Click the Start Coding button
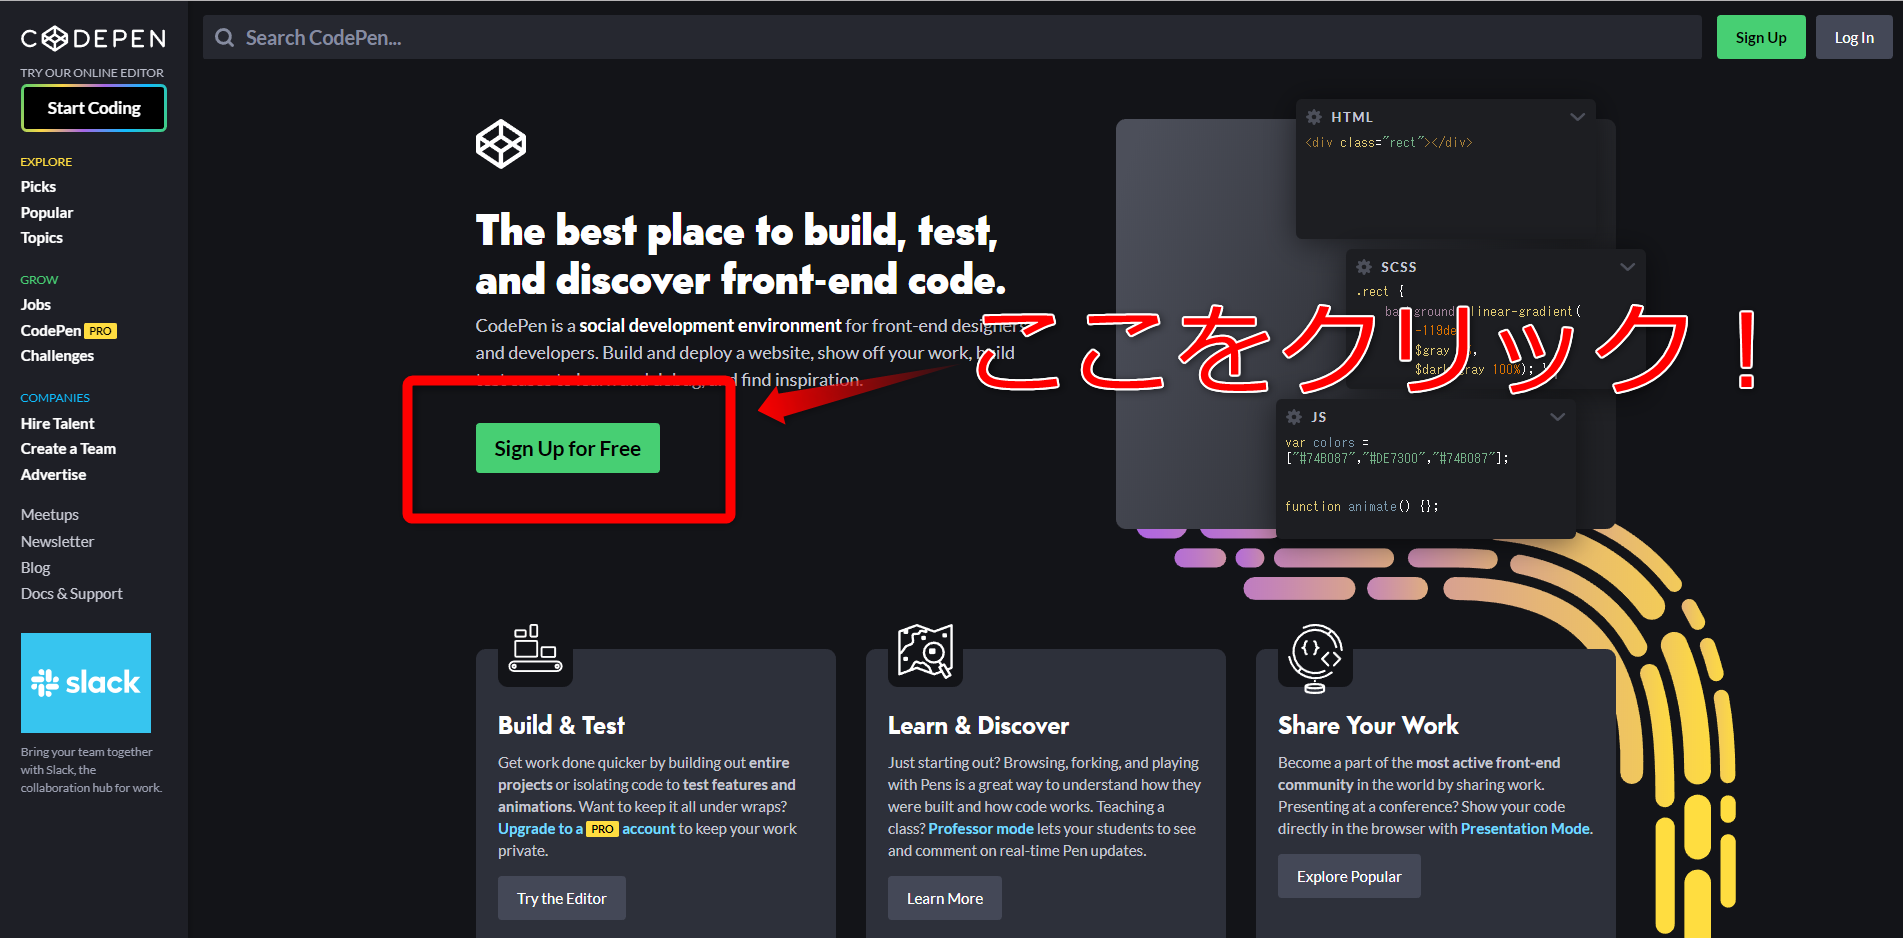Viewport: 1903px width, 939px height. (93, 107)
